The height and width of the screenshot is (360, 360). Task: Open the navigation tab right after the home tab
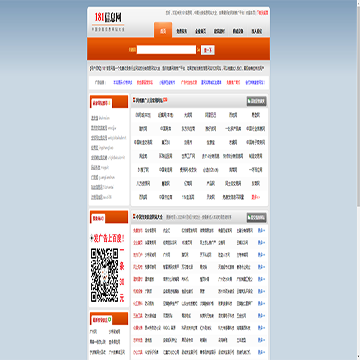181,32
